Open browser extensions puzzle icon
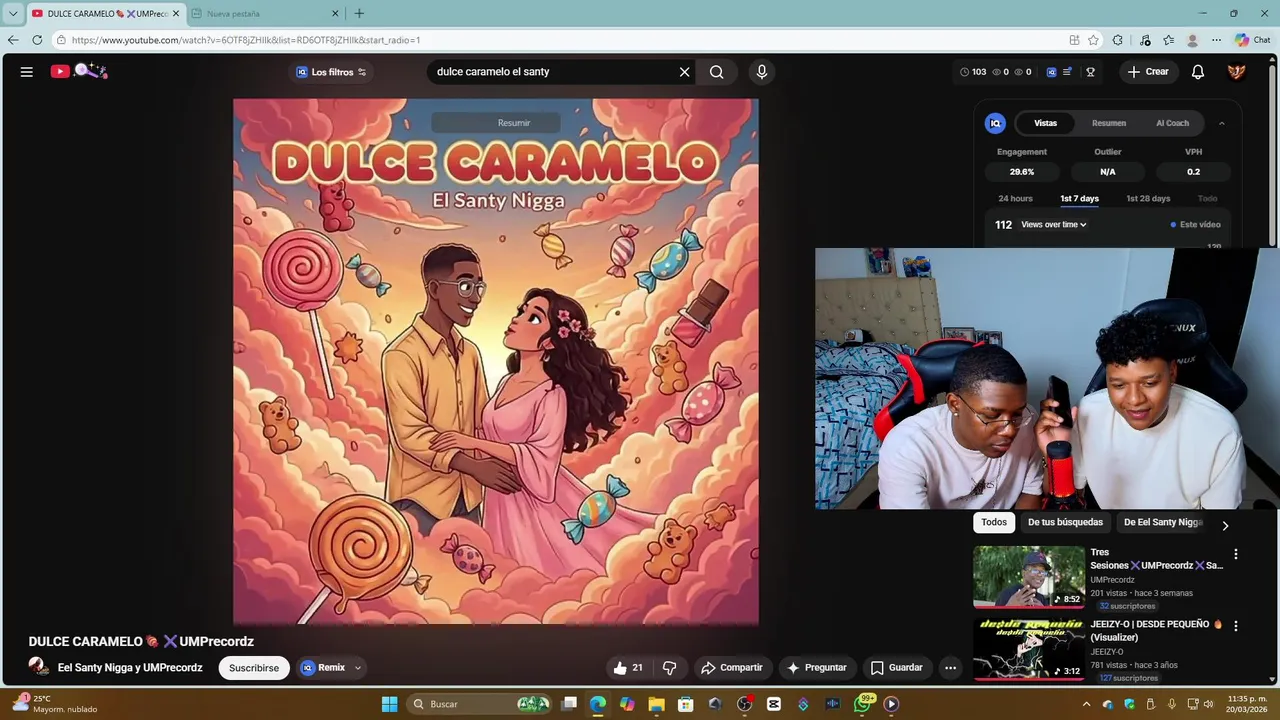 pyautogui.click(x=1118, y=40)
